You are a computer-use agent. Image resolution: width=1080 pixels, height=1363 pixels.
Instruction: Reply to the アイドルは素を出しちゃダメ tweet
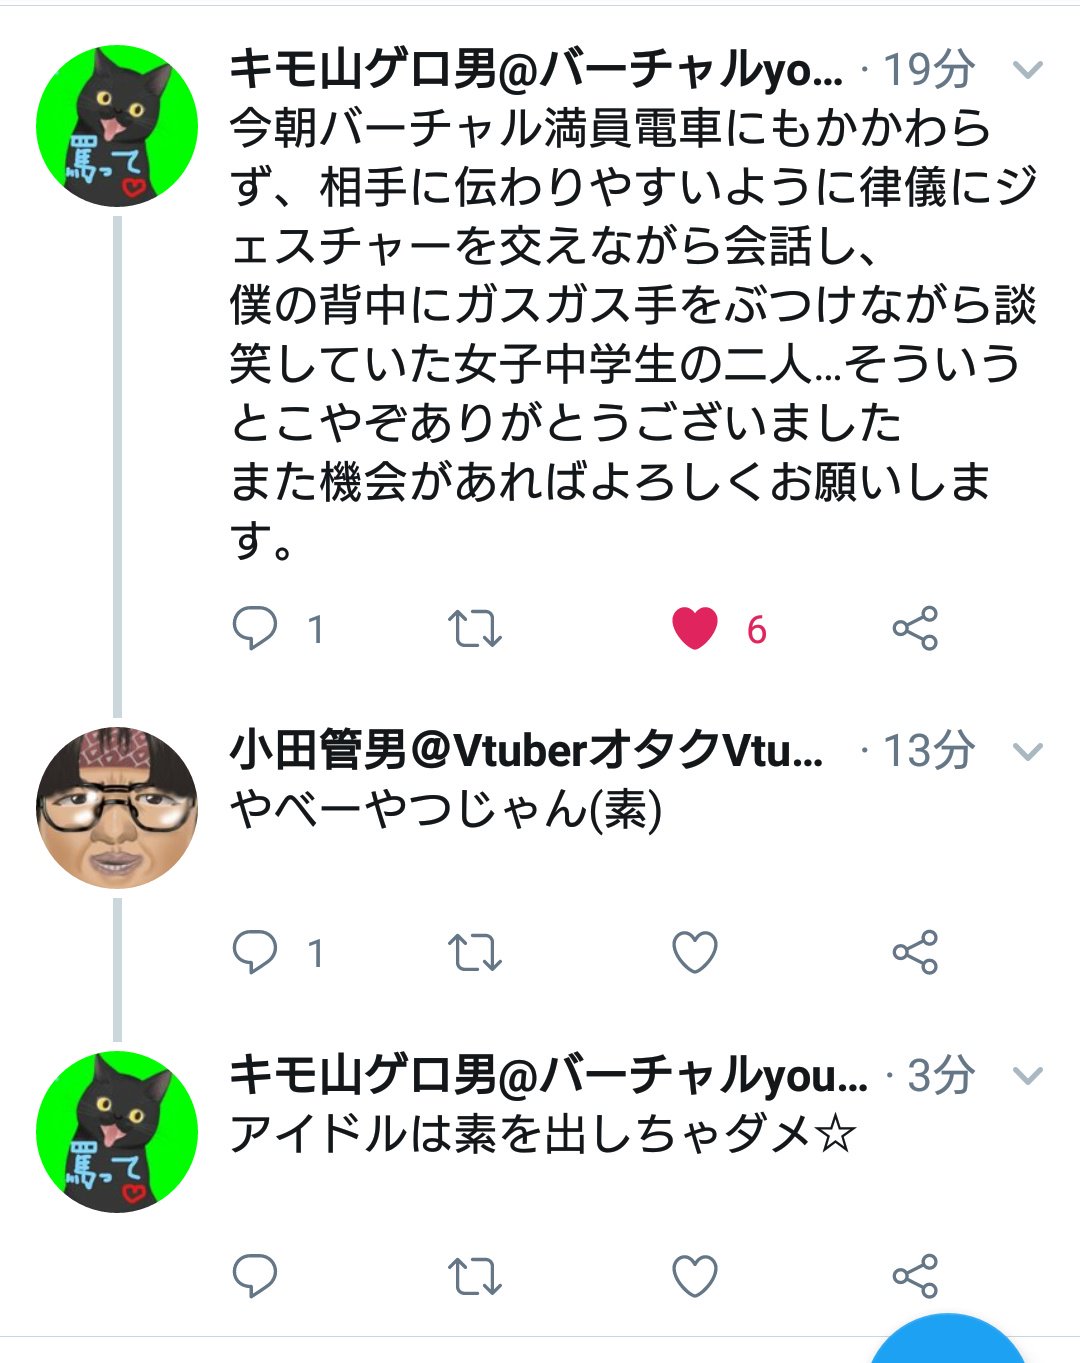point(254,1276)
